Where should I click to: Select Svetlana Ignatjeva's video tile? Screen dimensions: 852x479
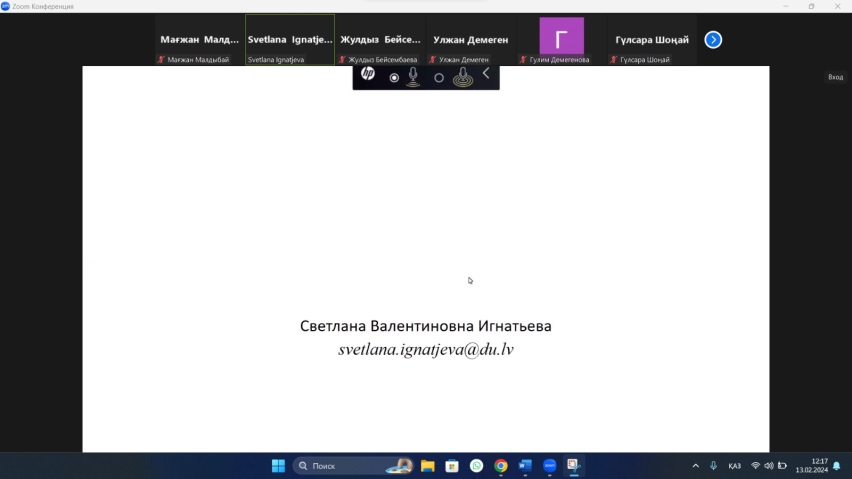point(290,40)
